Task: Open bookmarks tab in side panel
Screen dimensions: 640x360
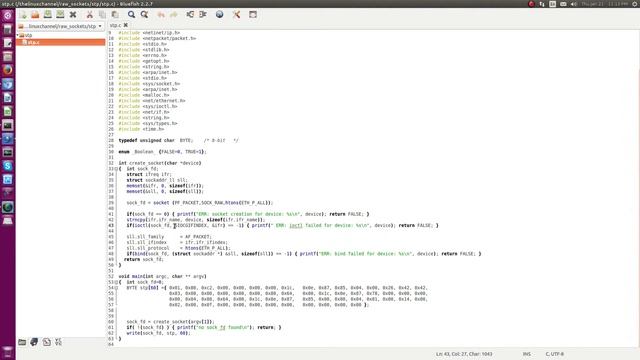Action: tap(34, 342)
